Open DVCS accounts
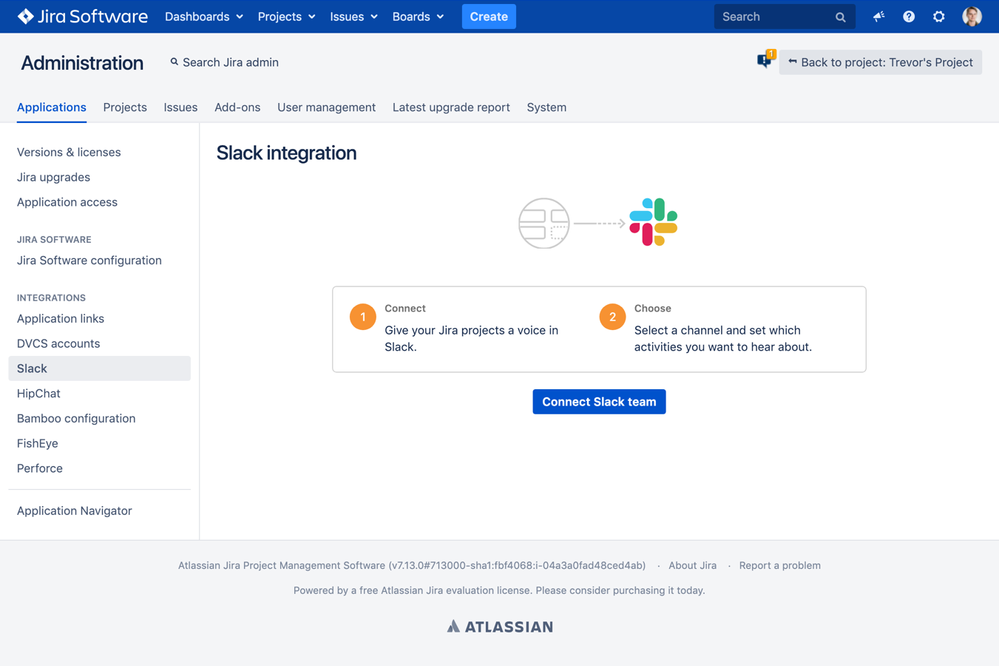The height and width of the screenshot is (666, 999). [x=58, y=344]
